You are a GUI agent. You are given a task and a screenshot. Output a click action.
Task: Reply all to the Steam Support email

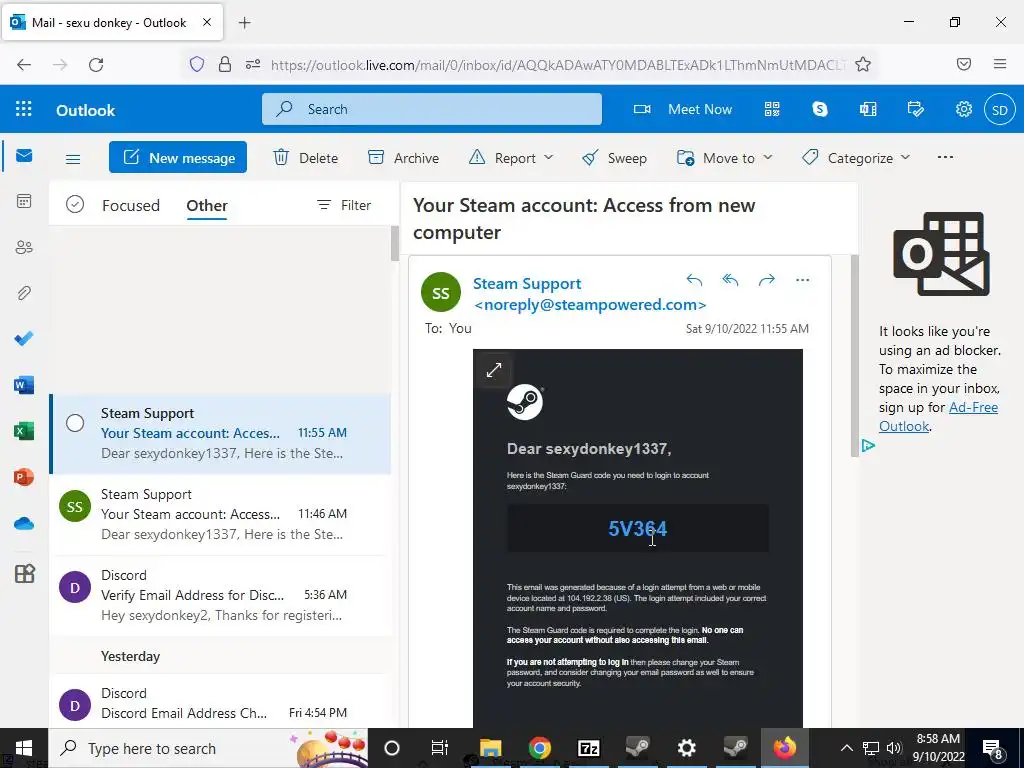(730, 280)
